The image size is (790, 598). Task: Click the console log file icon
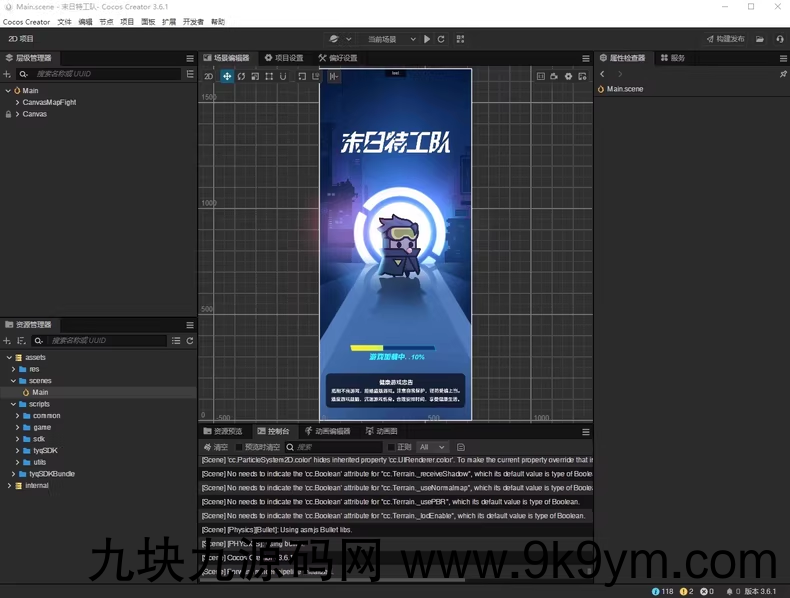point(460,447)
